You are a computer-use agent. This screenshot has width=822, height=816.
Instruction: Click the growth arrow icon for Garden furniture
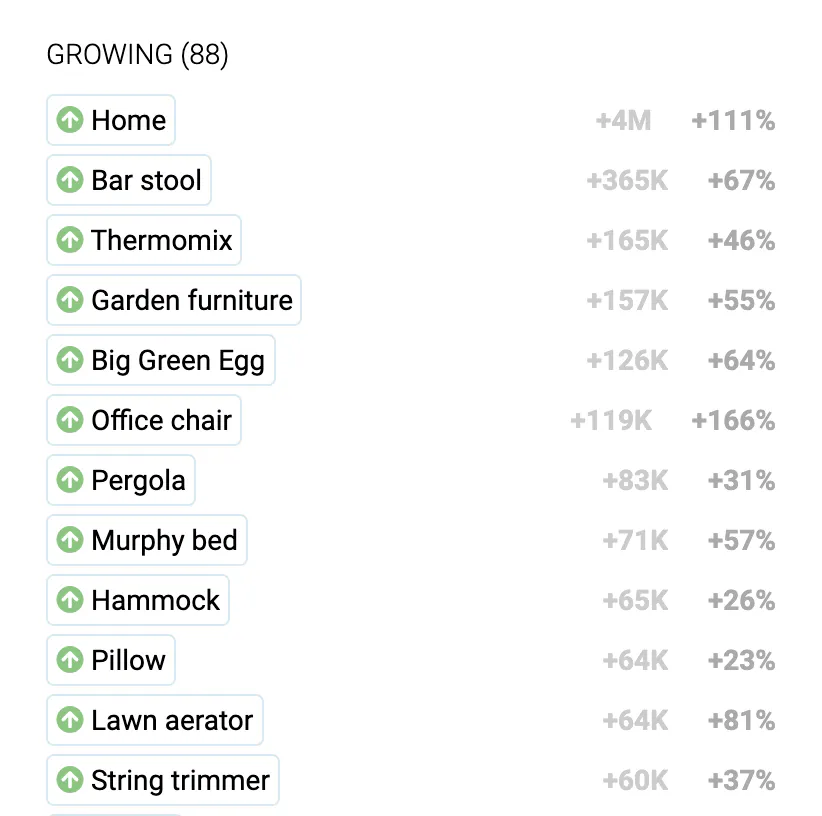coord(70,300)
